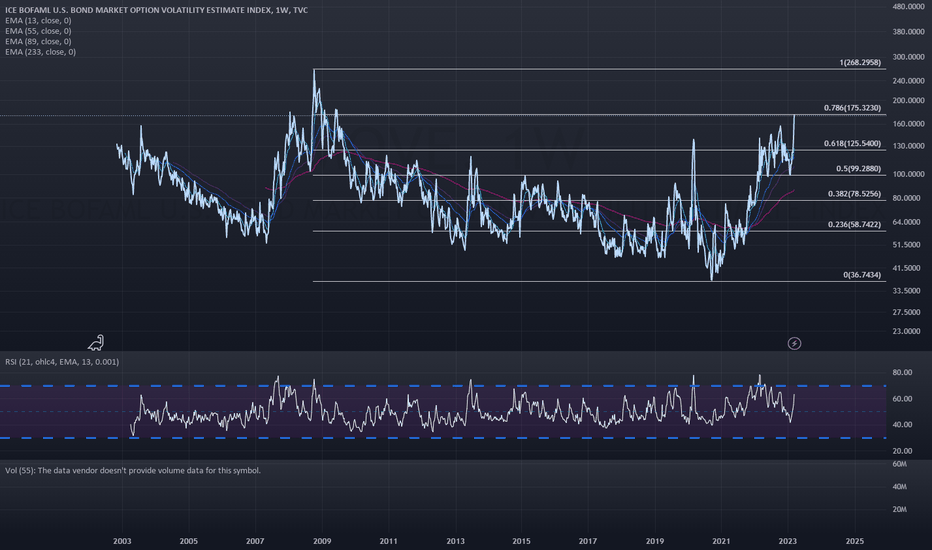Click 2015 on the time axis
Image resolution: width=932 pixels, height=550 pixels.
point(521,541)
